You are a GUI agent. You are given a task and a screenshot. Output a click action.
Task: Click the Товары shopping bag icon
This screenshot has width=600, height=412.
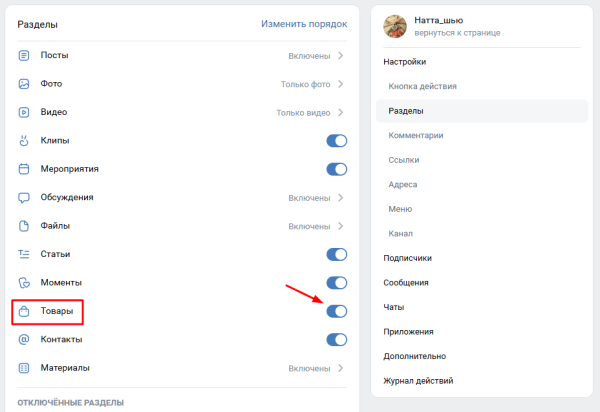tap(24, 312)
